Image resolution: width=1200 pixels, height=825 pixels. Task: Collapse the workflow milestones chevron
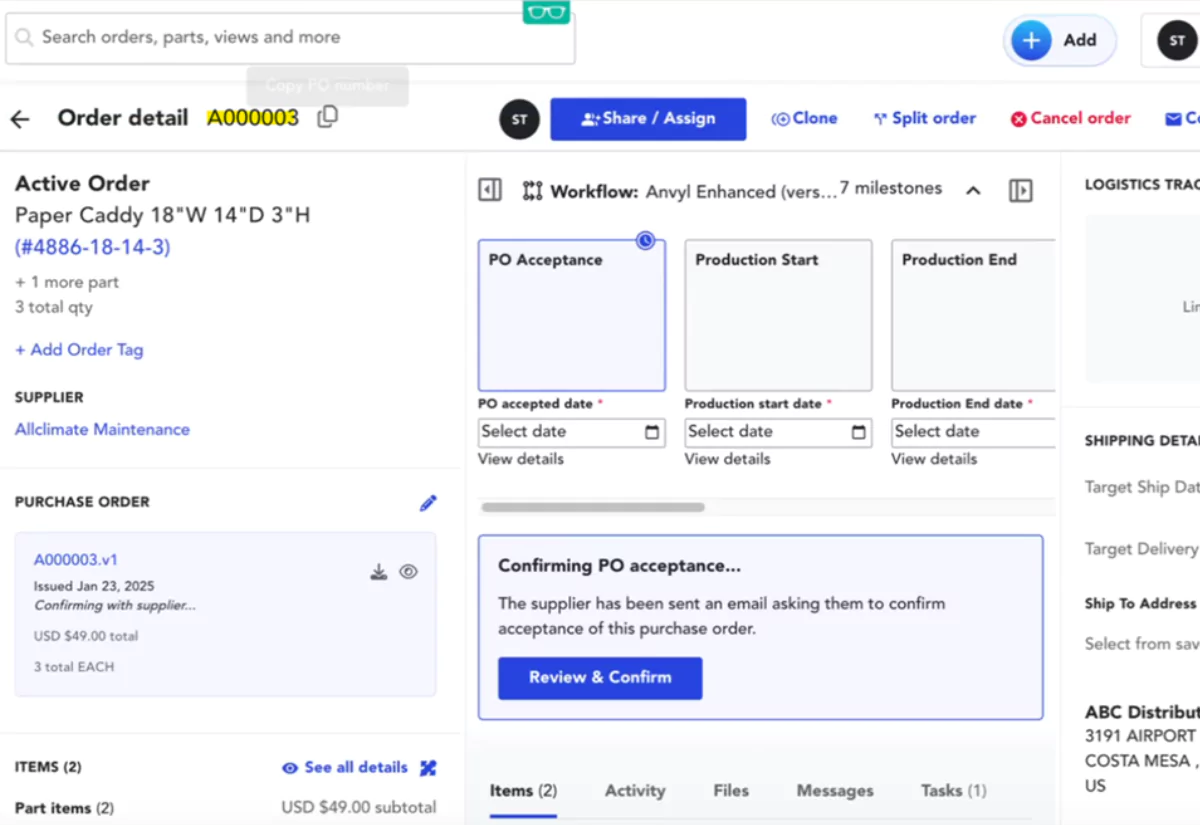pyautogui.click(x=973, y=190)
